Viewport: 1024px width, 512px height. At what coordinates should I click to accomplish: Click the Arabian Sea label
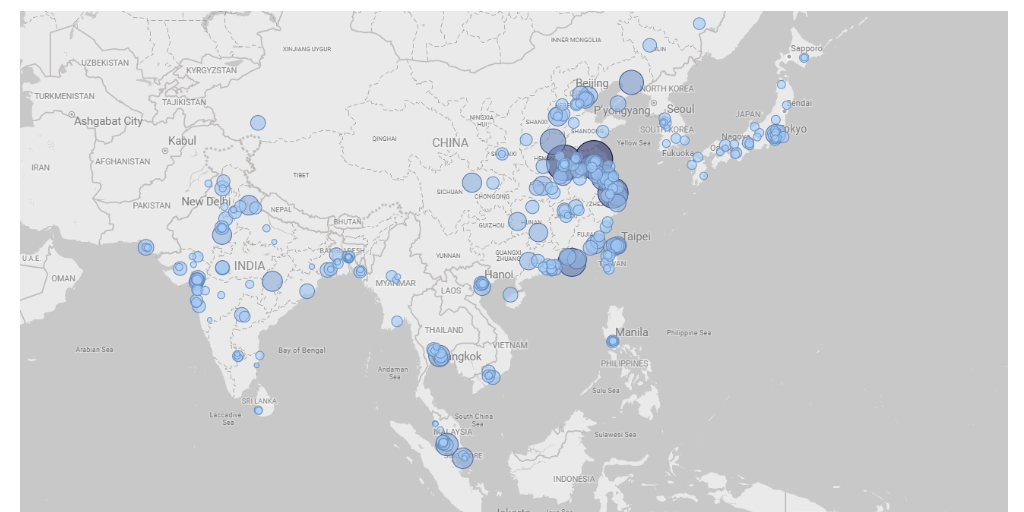[x=95, y=349]
